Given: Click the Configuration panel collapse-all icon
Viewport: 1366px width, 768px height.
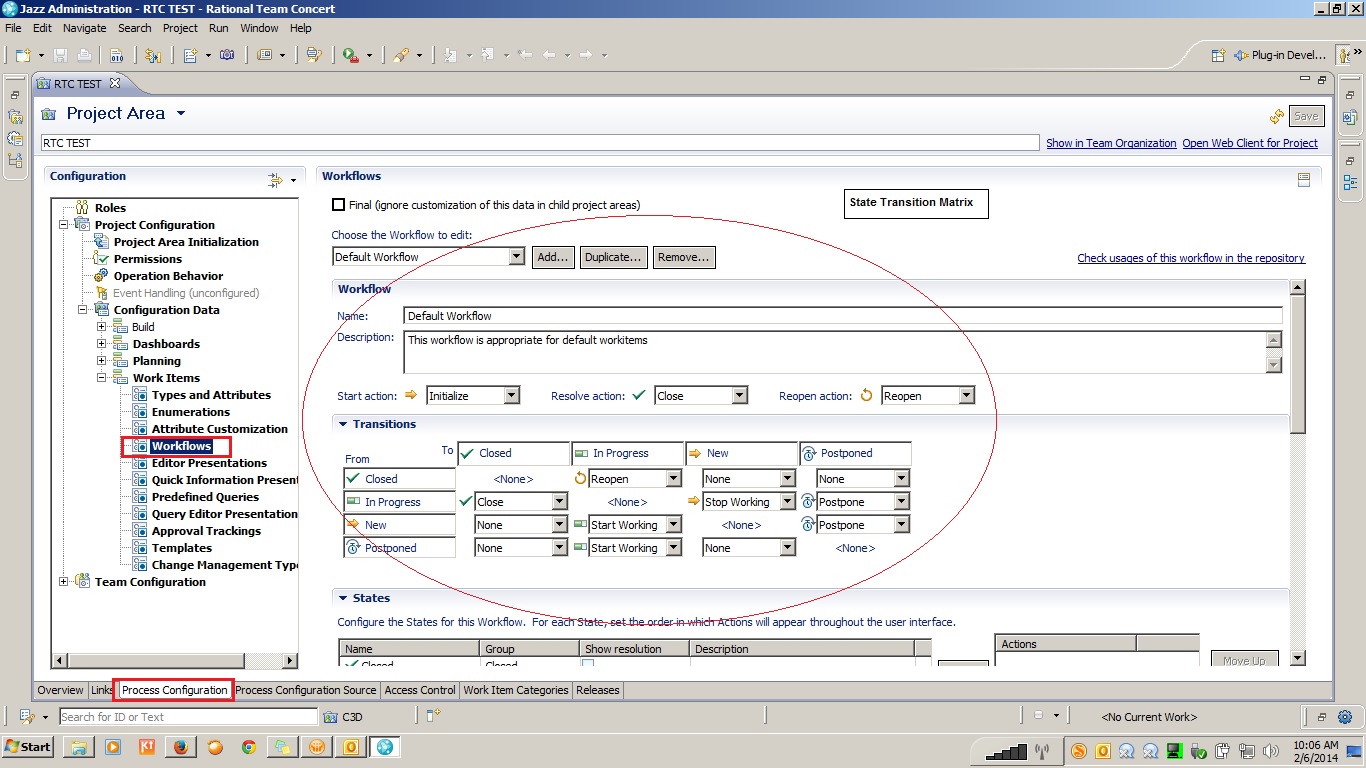Looking at the screenshot, I should 275,180.
